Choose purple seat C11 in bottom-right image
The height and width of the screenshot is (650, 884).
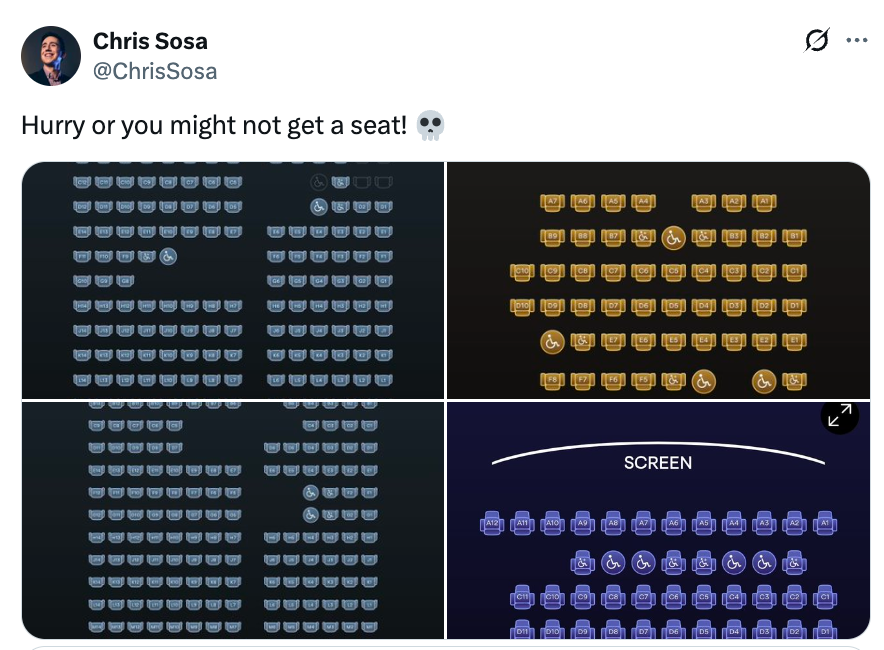[521, 598]
